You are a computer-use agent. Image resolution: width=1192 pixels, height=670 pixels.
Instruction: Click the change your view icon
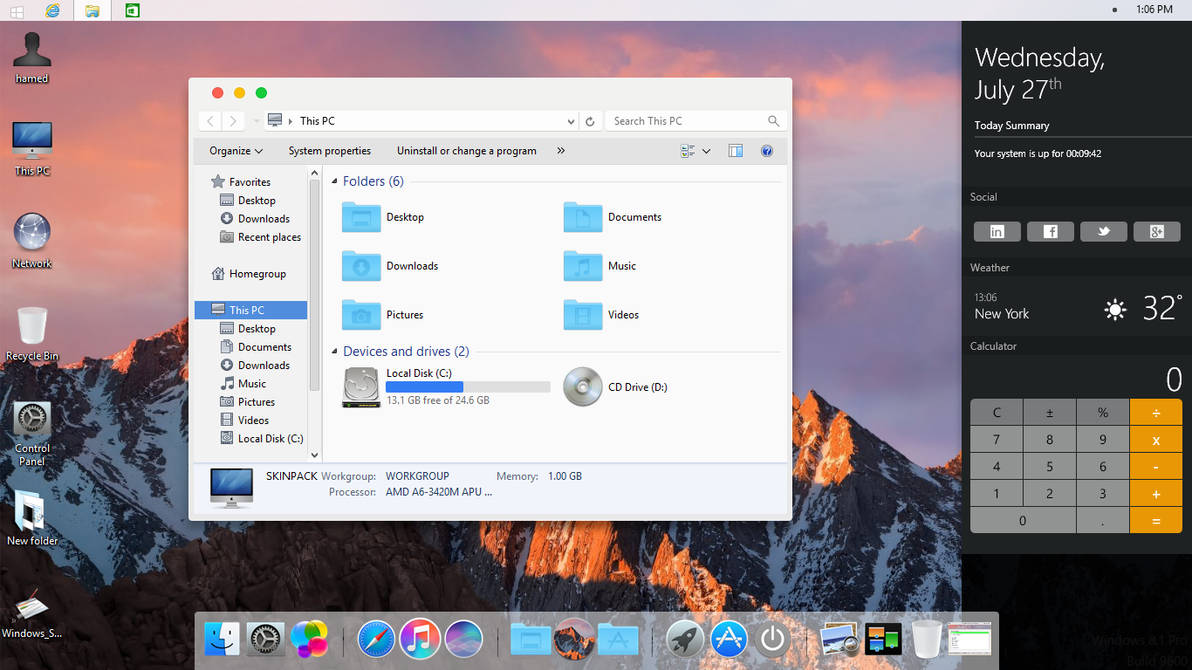tap(685, 150)
